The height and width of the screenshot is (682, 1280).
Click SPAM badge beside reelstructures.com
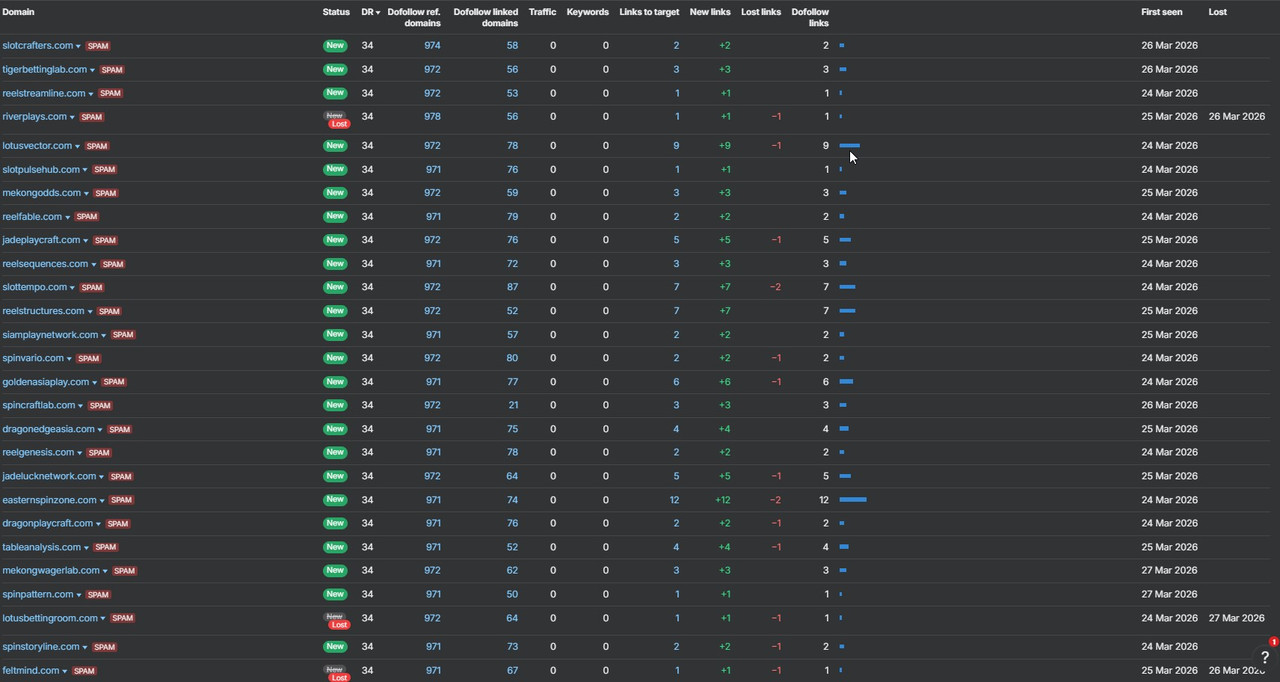[x=109, y=311]
